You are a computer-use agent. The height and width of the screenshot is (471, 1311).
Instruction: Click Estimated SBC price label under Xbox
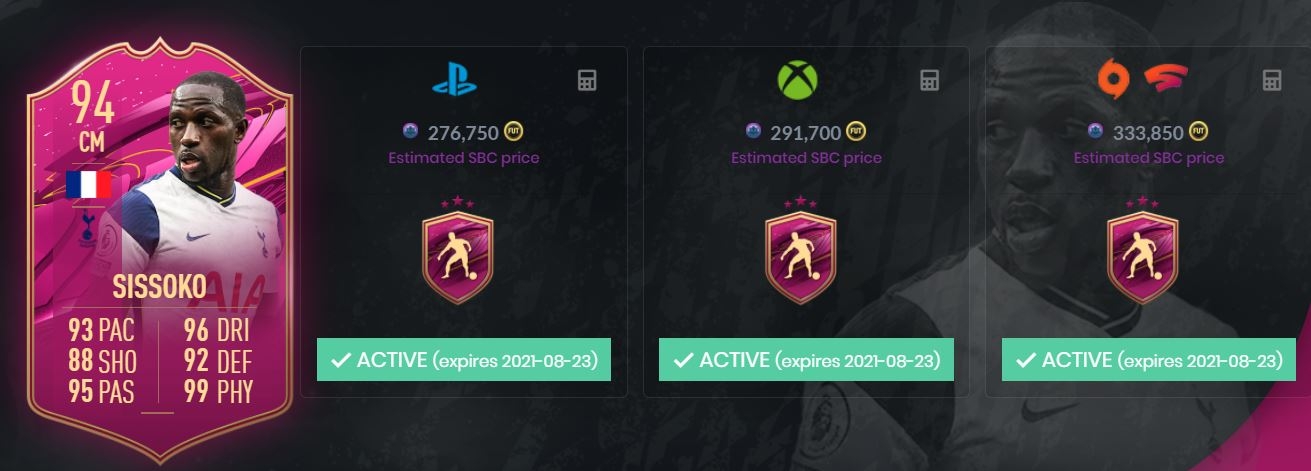click(x=806, y=158)
